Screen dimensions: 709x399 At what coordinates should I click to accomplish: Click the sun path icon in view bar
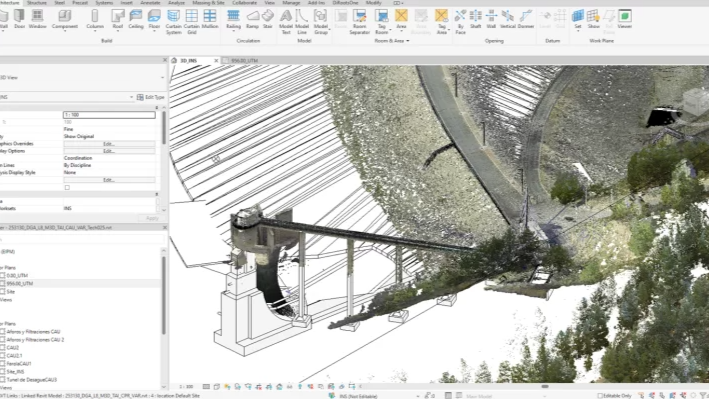point(227,387)
